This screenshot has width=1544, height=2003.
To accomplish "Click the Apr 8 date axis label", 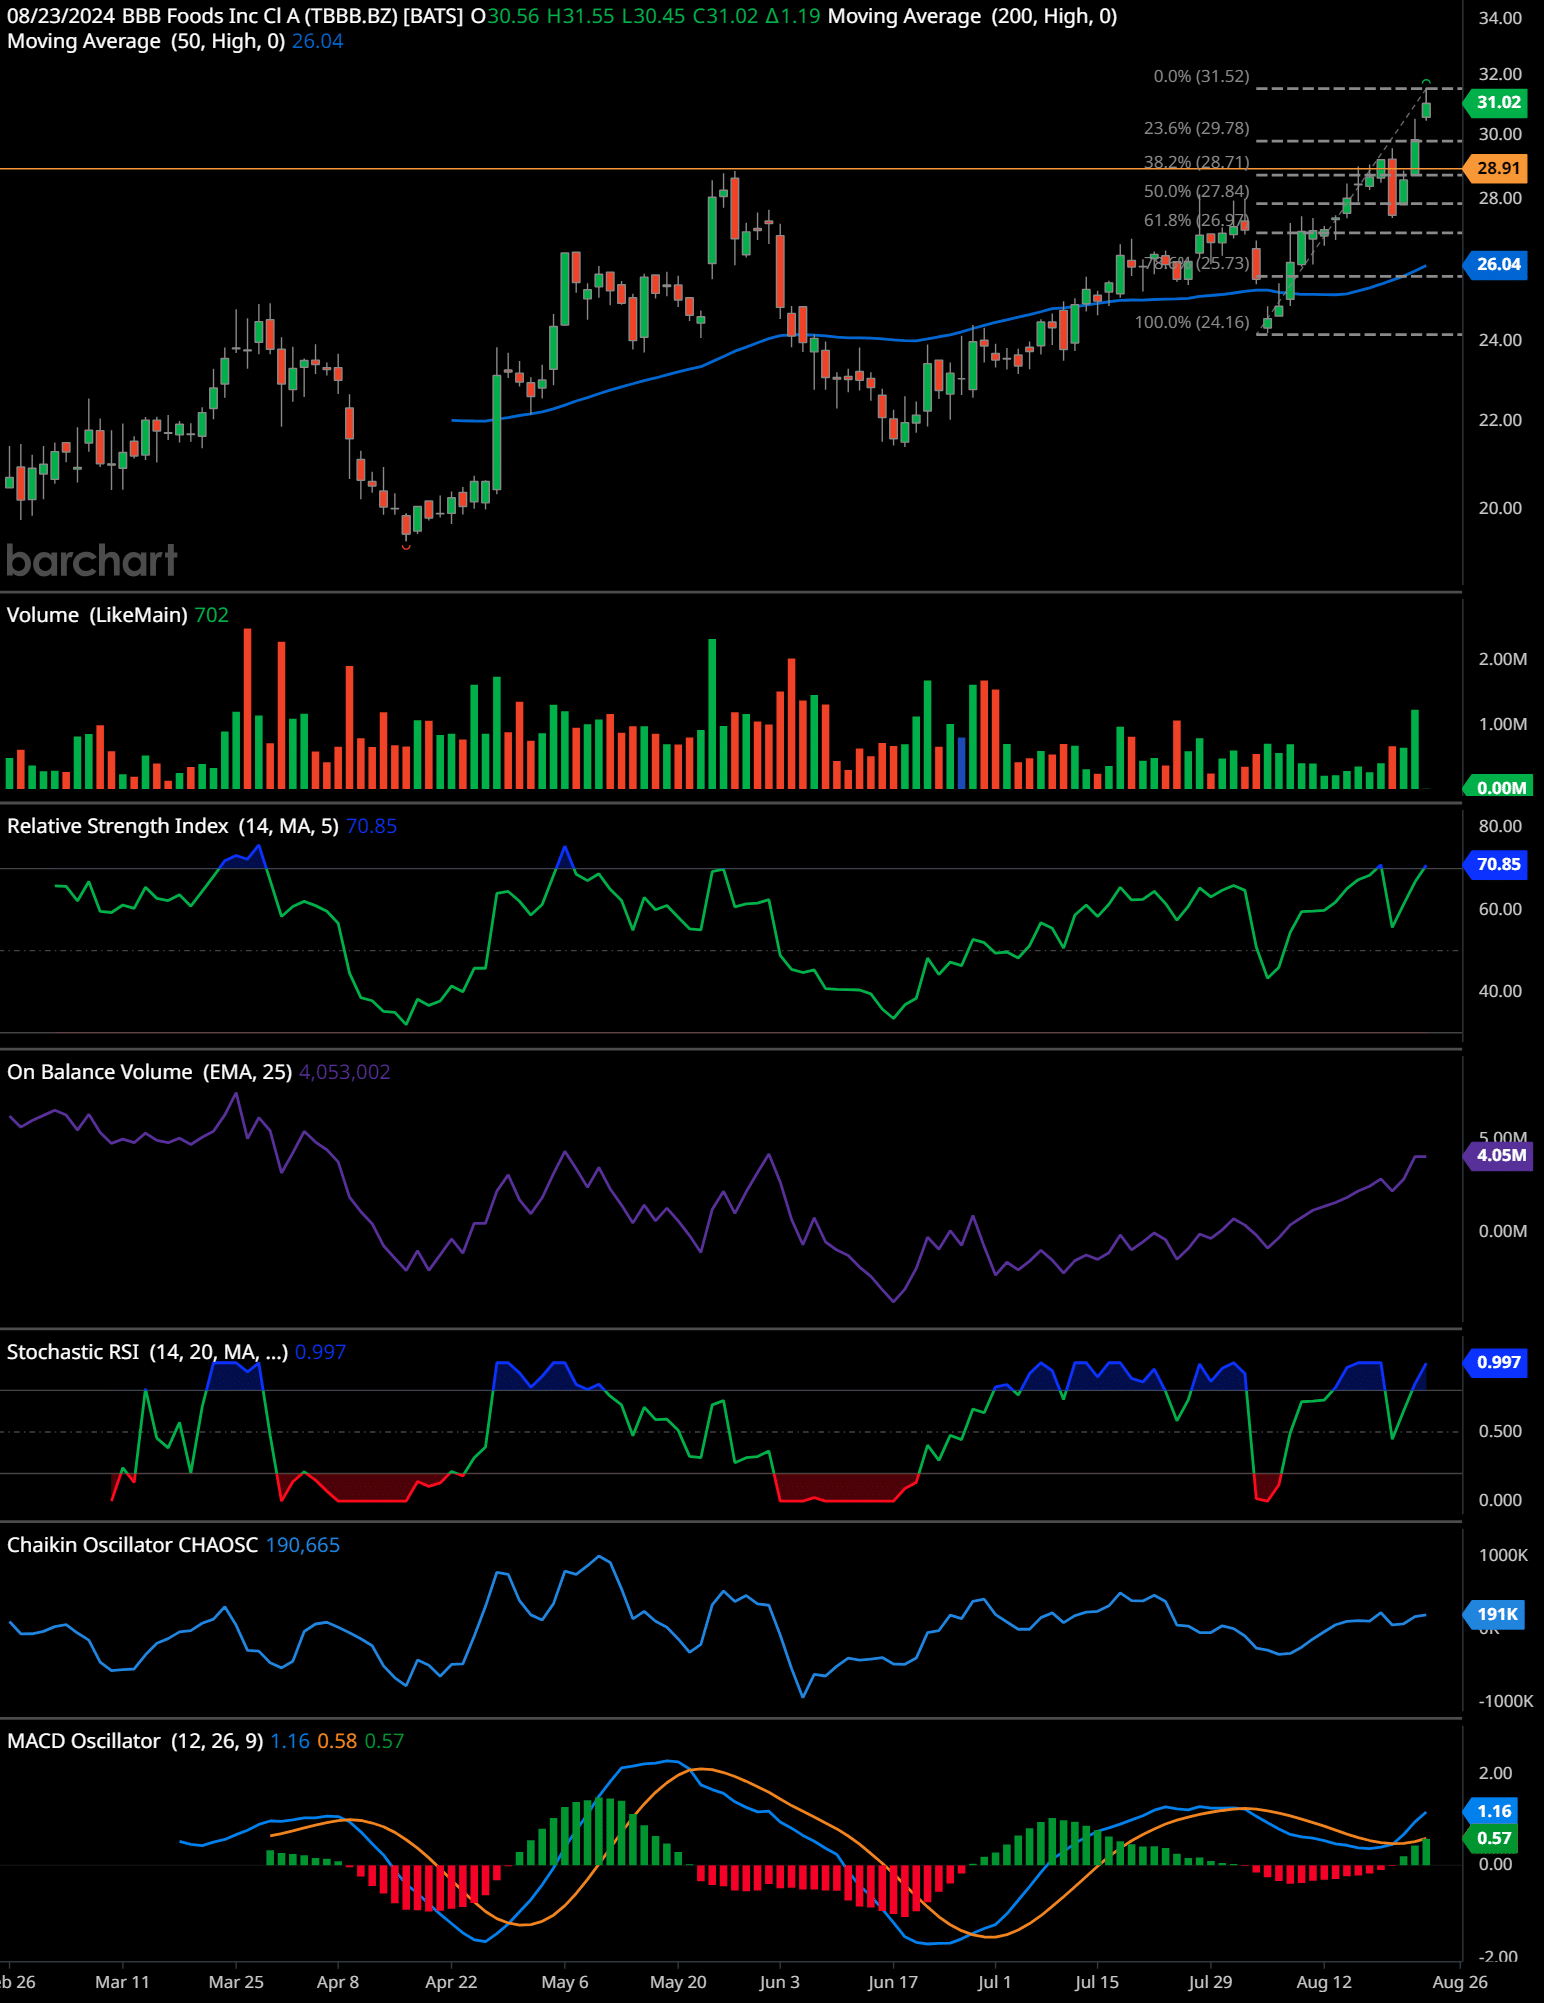I will click(x=337, y=1982).
